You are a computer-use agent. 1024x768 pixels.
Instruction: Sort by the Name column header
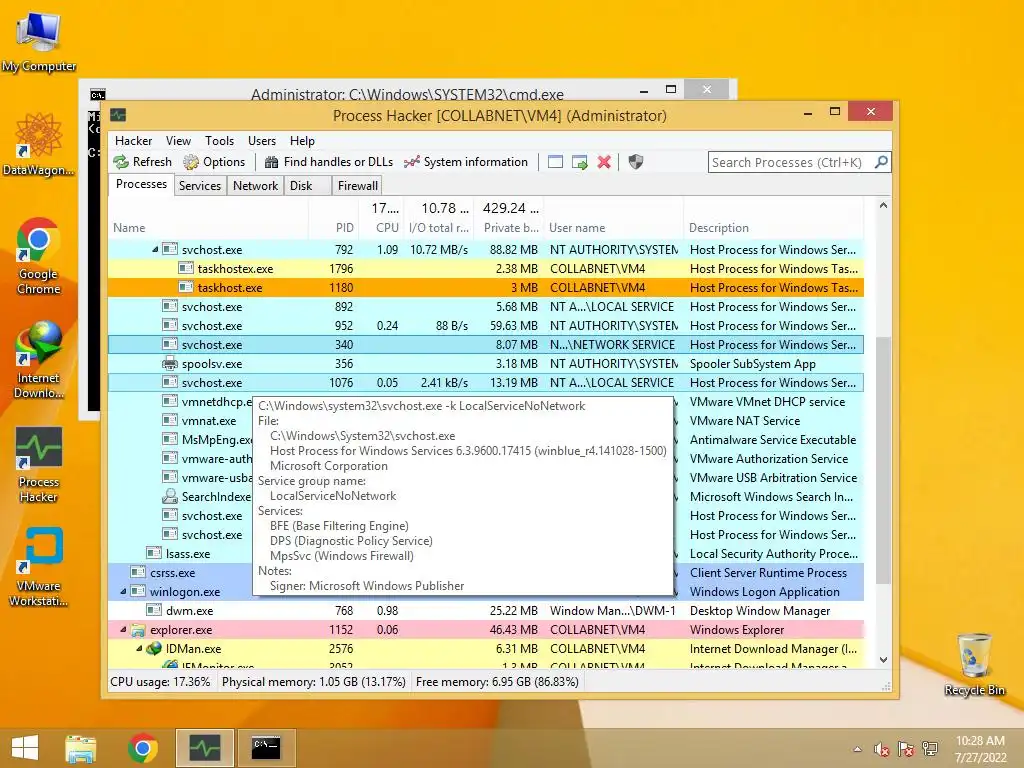click(208, 228)
